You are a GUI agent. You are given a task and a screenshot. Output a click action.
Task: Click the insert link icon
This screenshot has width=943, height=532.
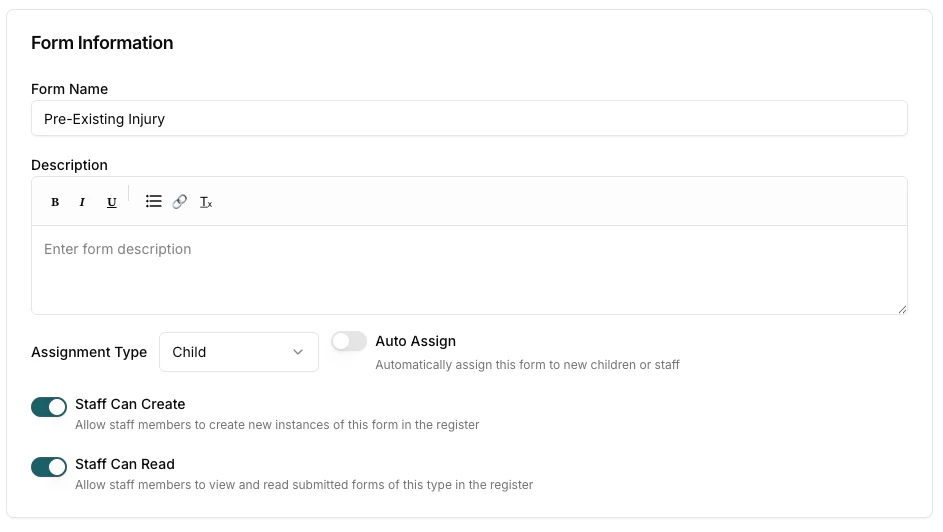[x=180, y=201]
